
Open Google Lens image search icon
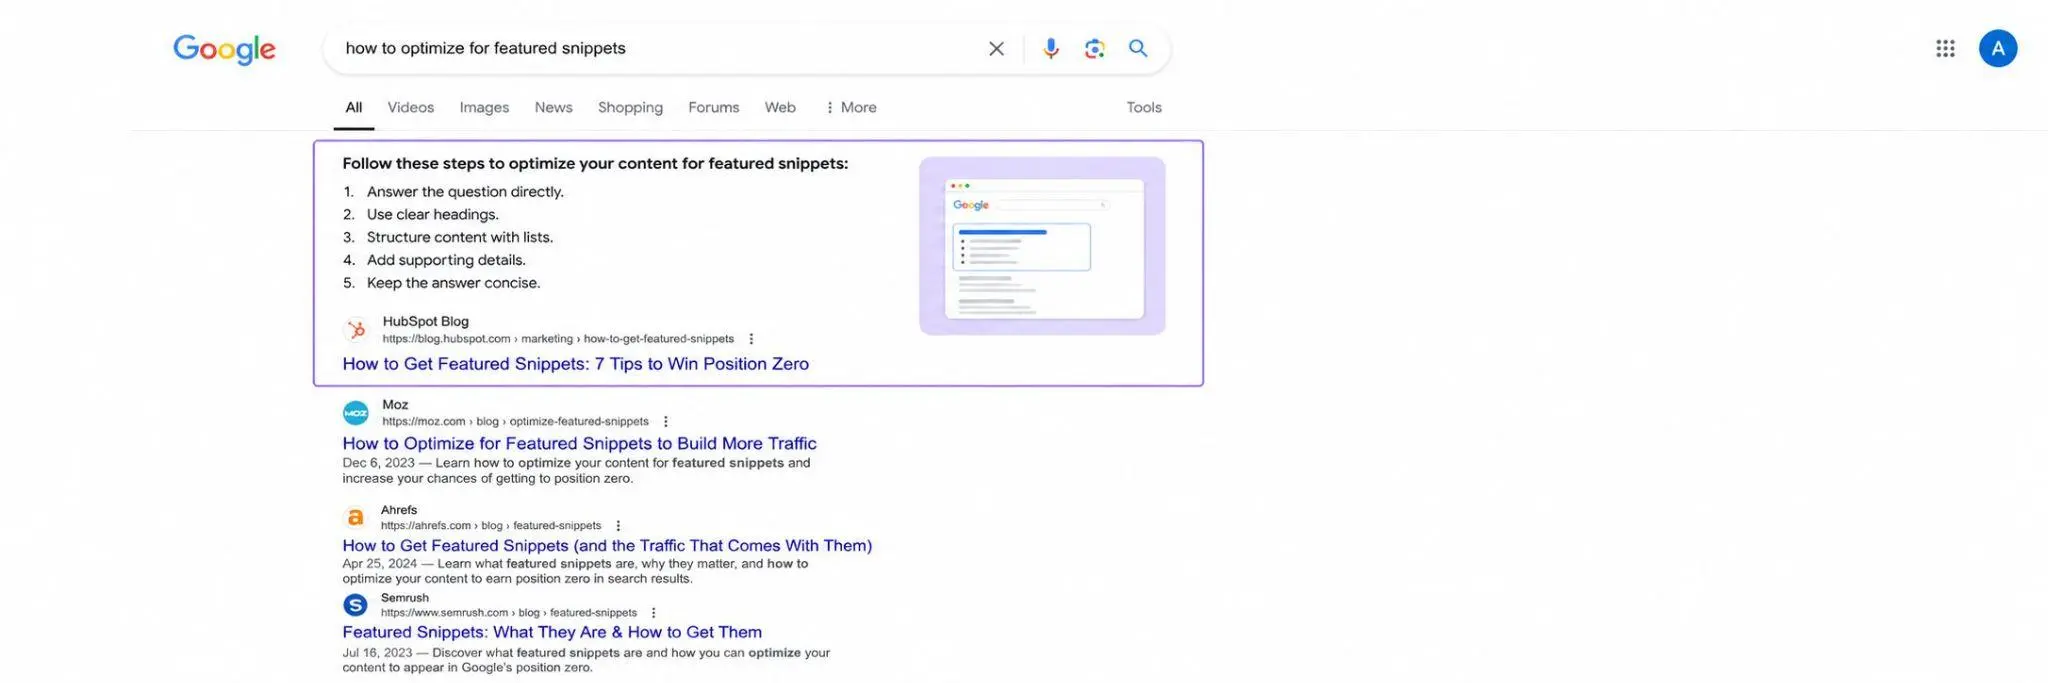(x=1094, y=48)
